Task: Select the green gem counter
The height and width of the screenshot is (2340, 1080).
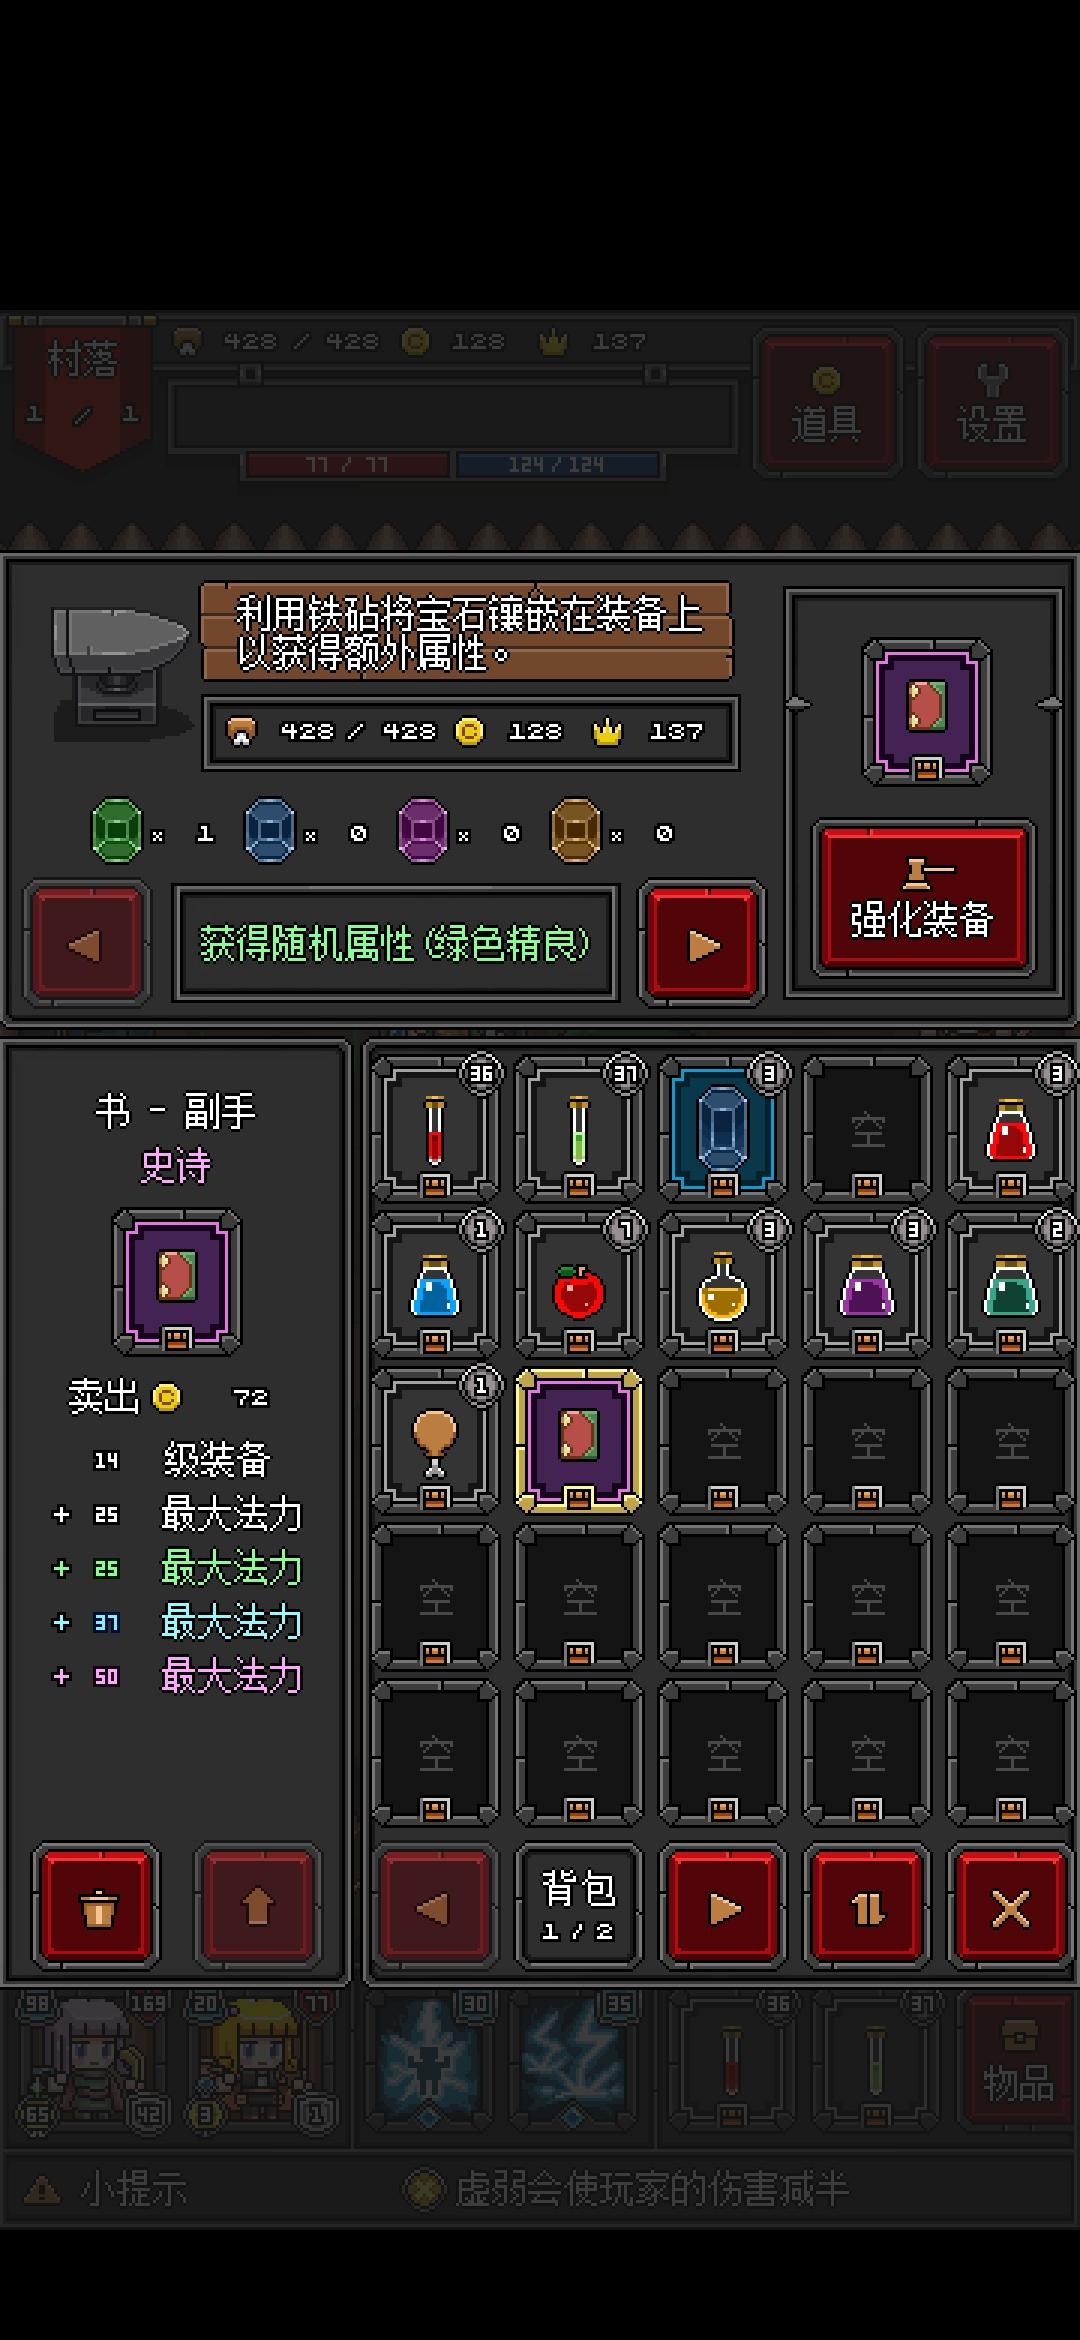Action: tap(152, 830)
